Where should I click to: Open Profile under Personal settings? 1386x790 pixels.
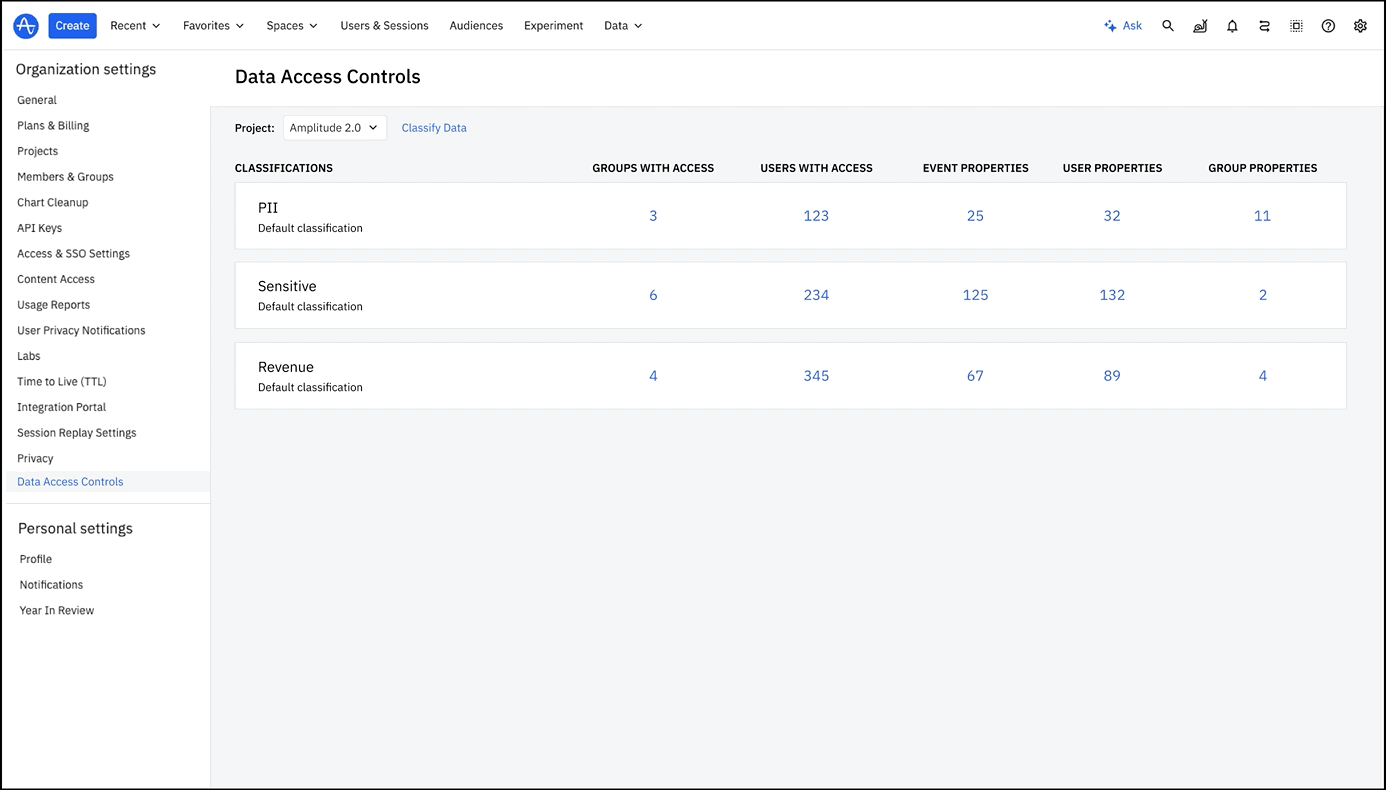(x=36, y=559)
